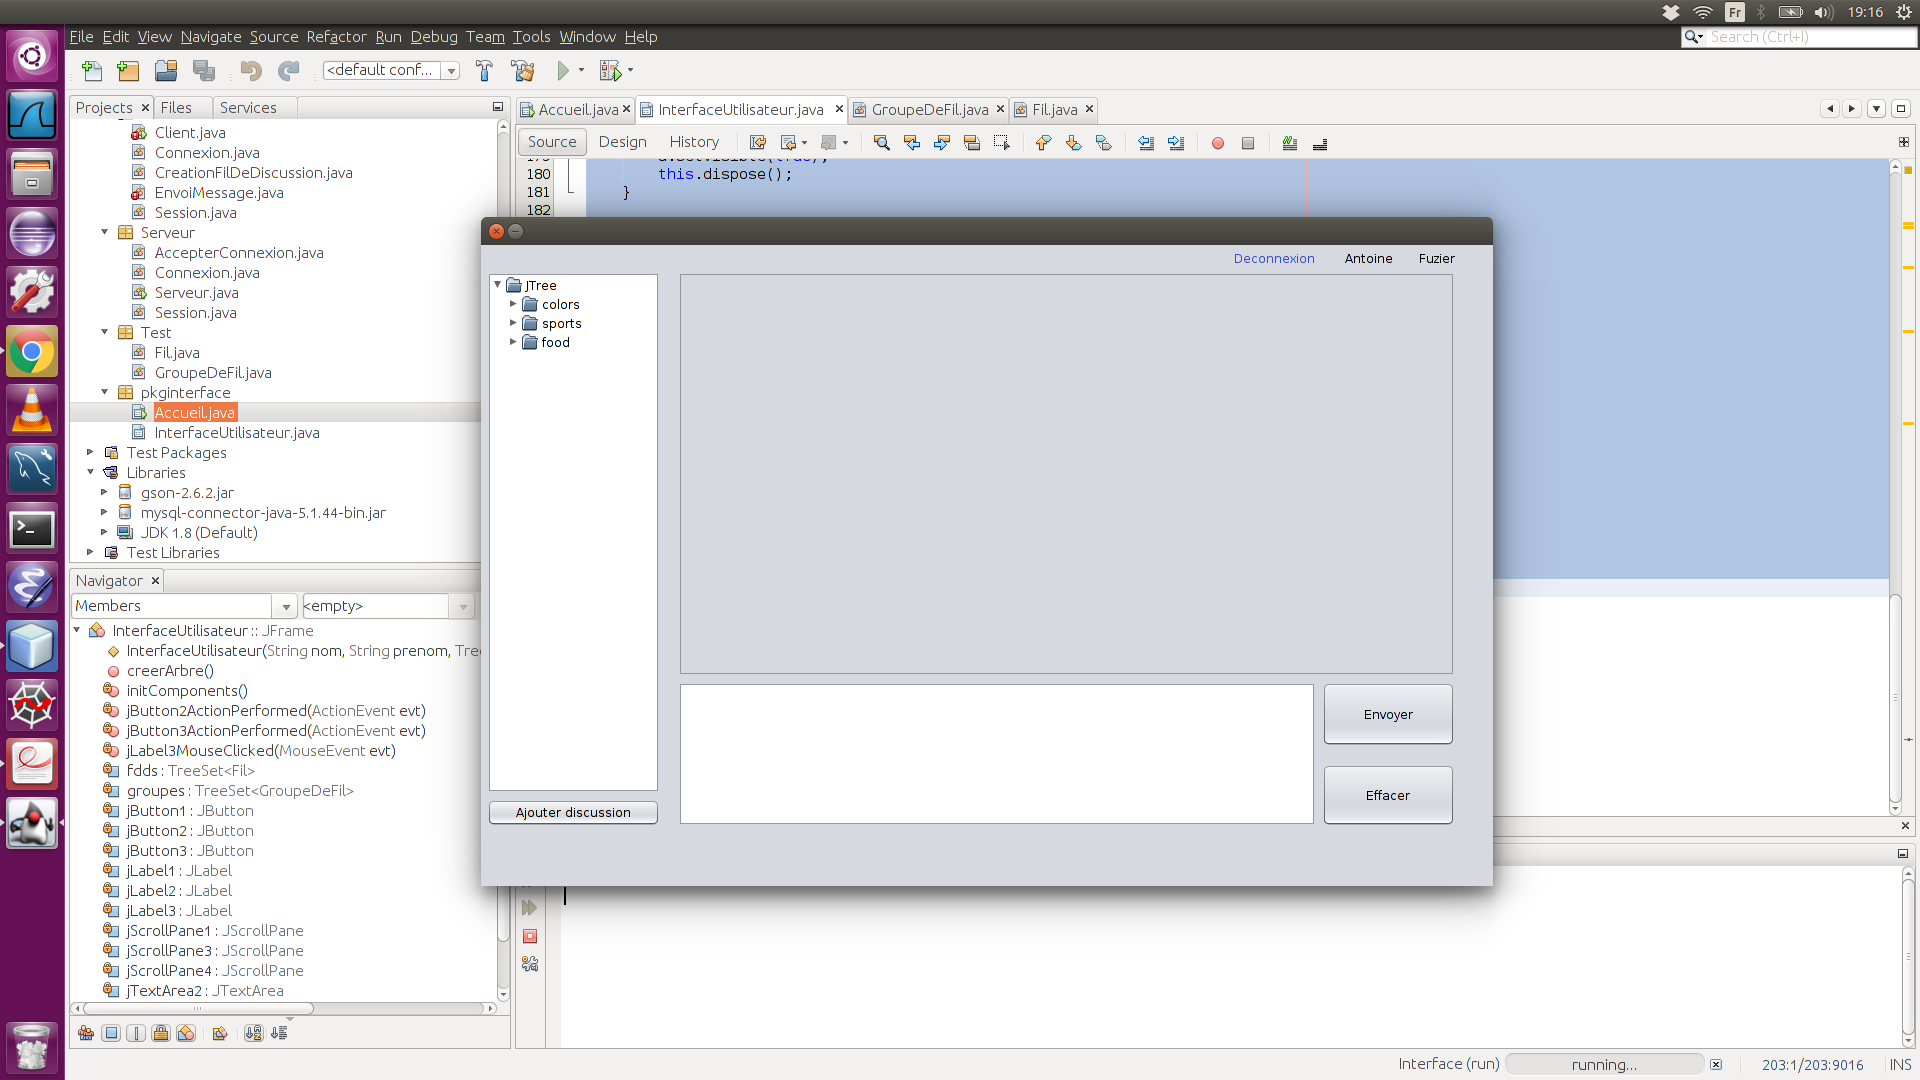Expand the food node in JTree
Screen dimensions: 1920x1080
[x=513, y=342]
